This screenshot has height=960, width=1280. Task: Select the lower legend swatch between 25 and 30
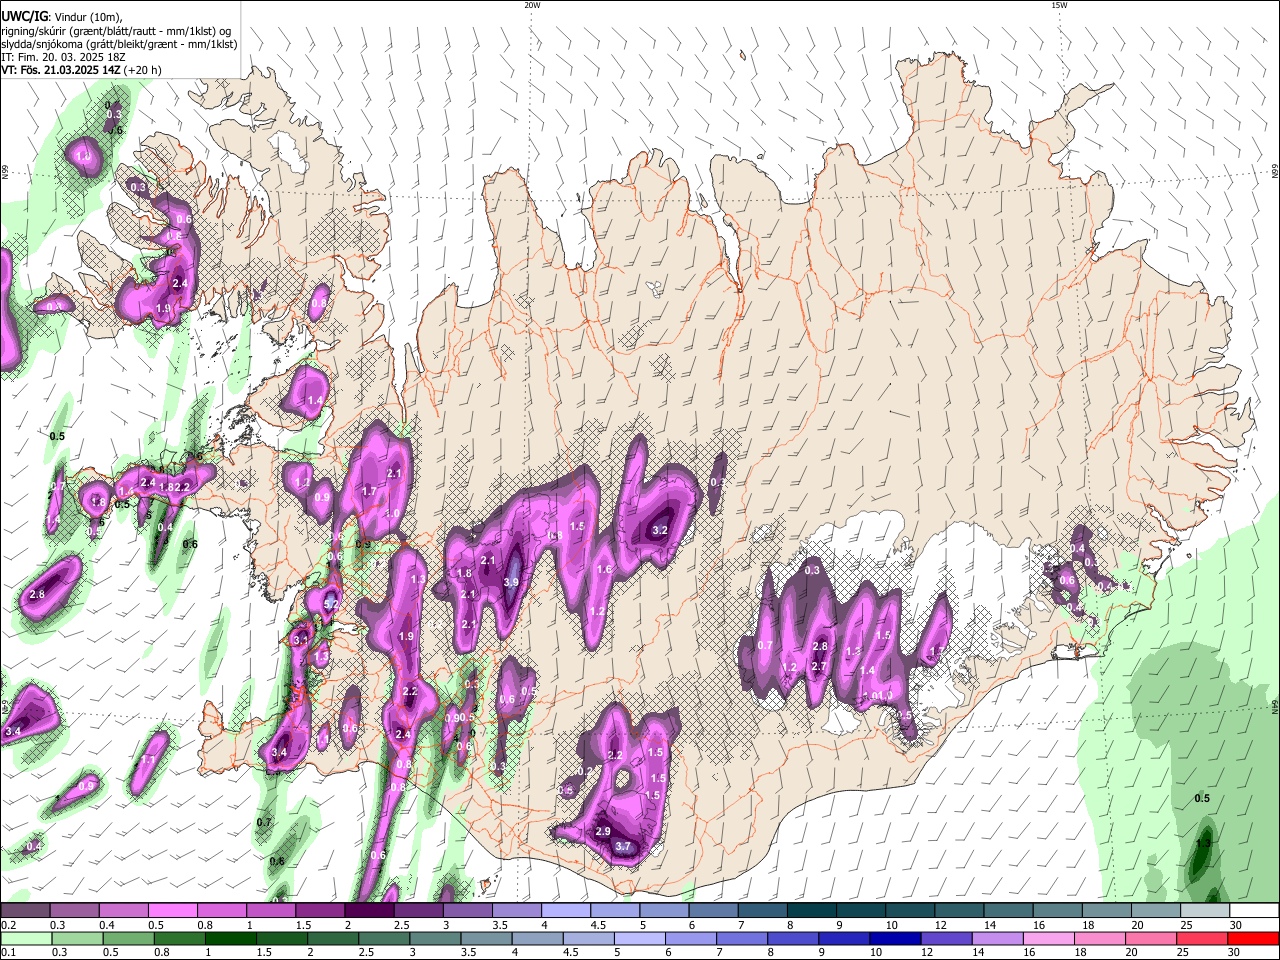coord(1200,939)
